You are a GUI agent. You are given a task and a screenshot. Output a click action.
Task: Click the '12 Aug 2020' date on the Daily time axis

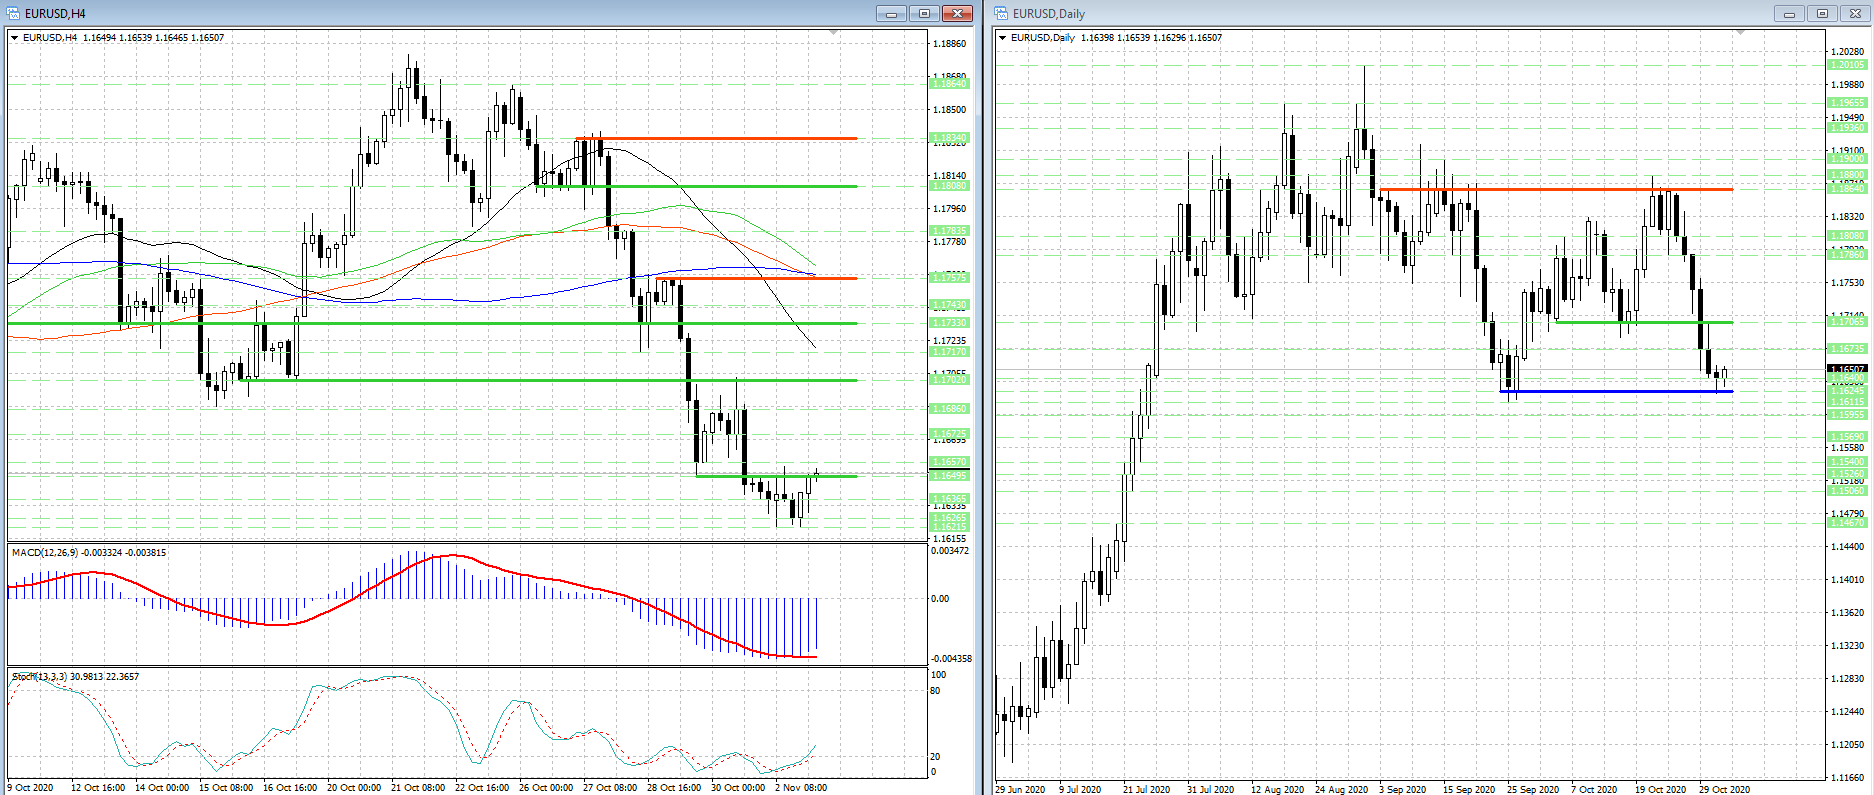(1277, 789)
